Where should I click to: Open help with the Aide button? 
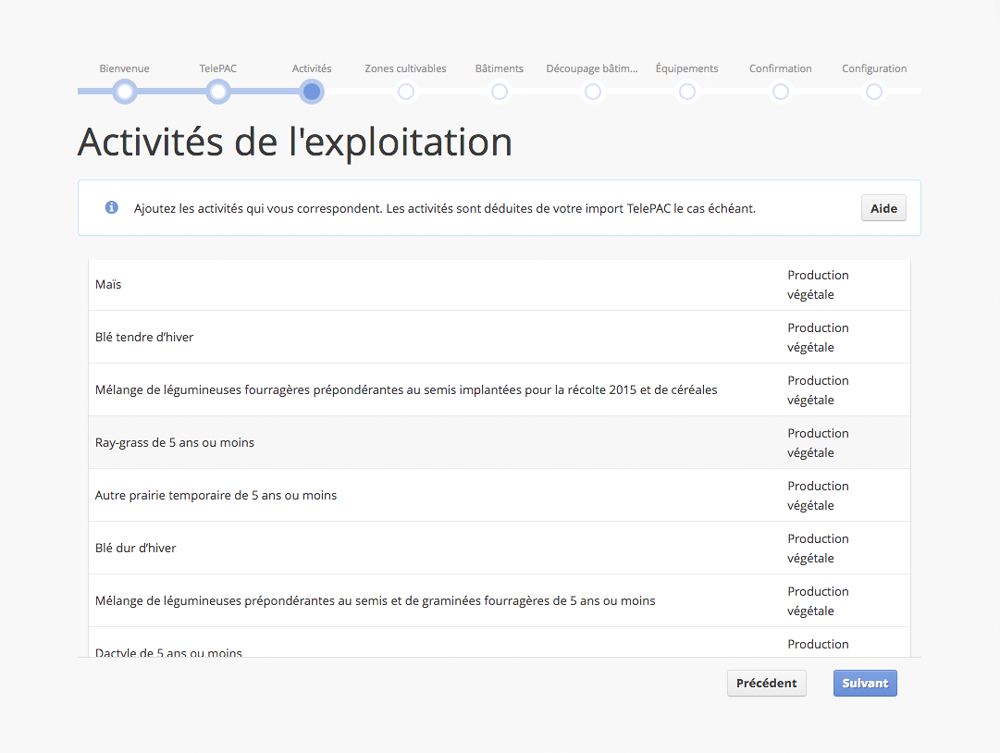coord(883,208)
